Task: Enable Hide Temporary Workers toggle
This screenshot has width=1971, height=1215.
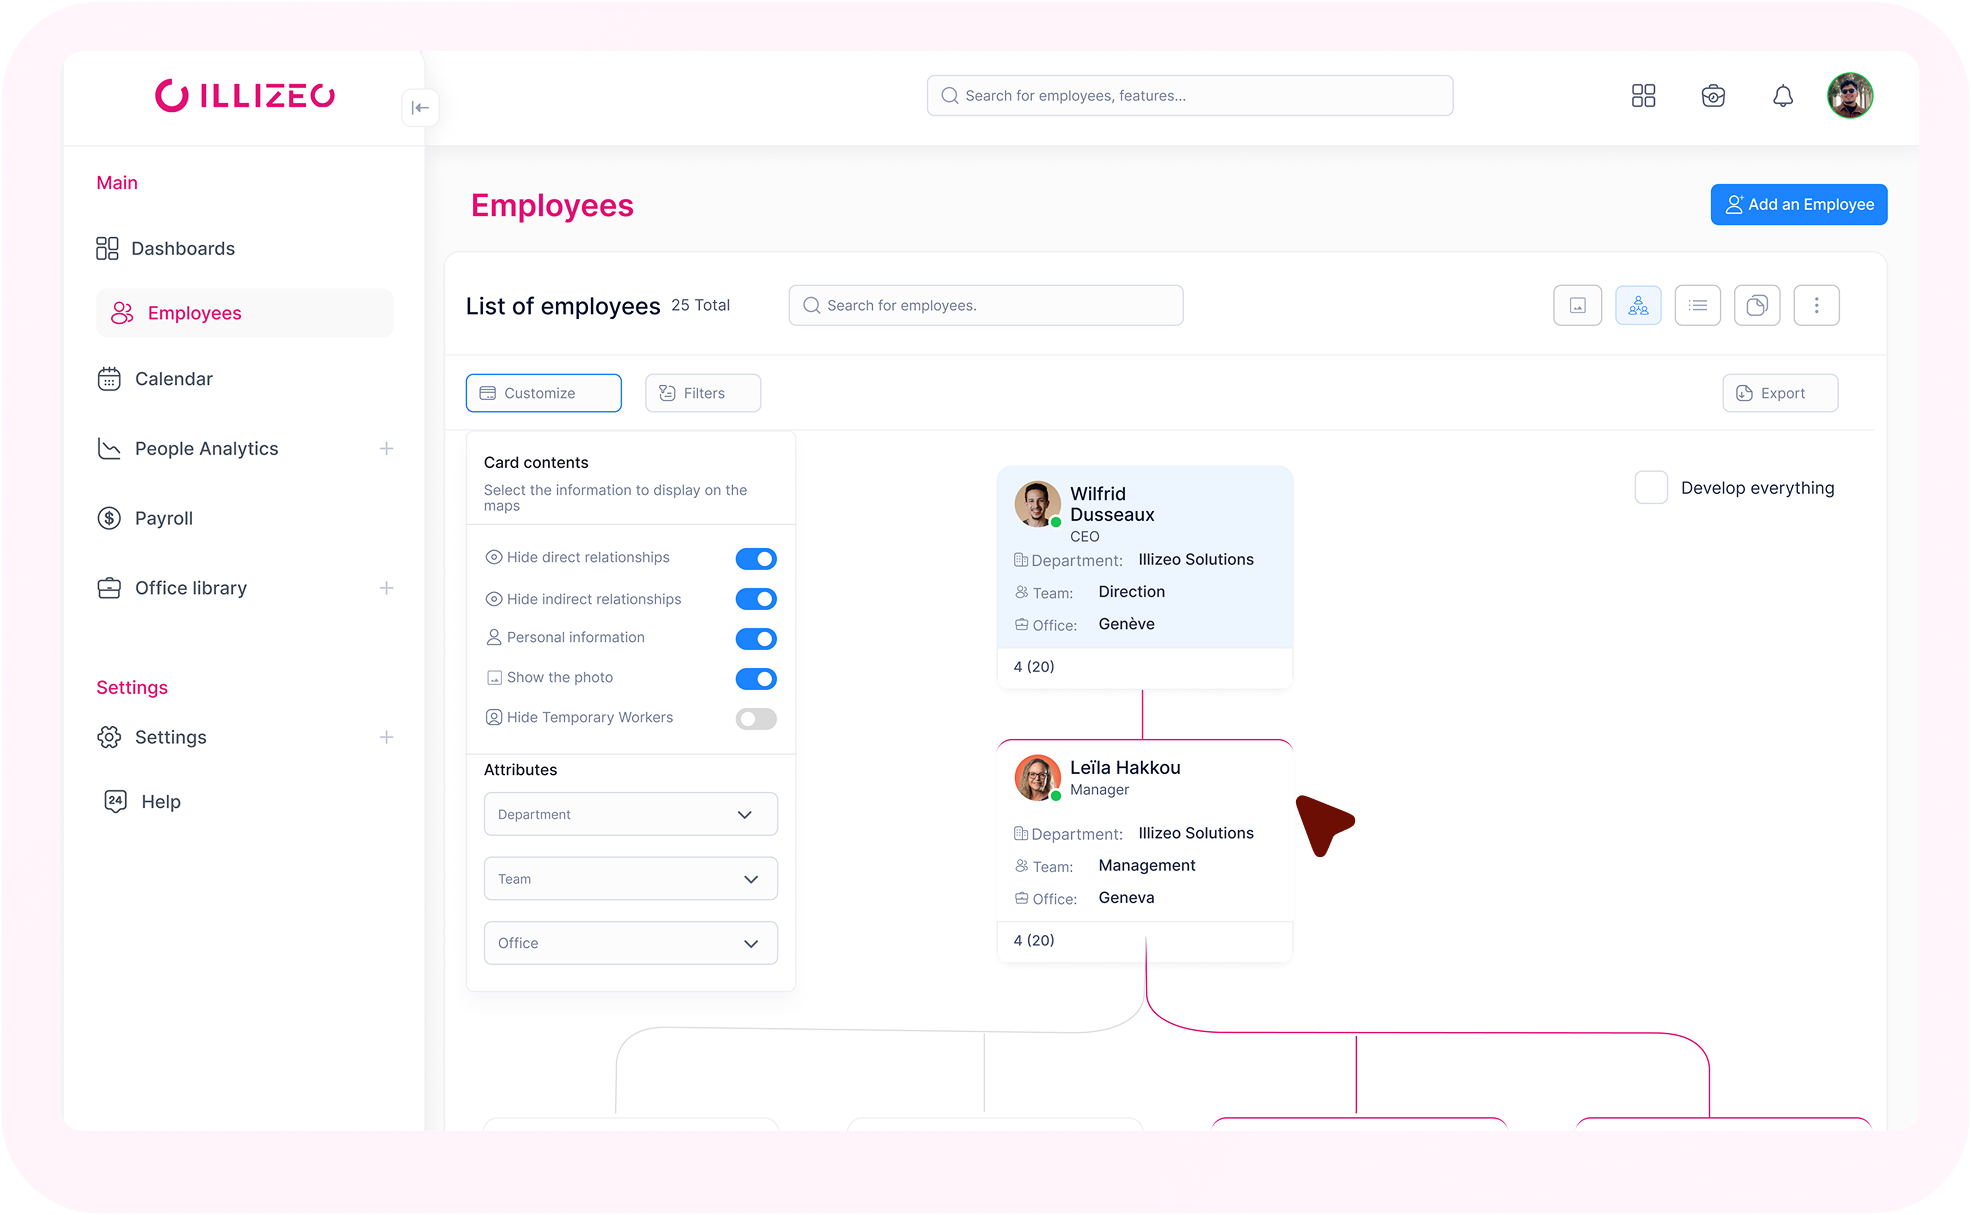Action: (x=756, y=719)
